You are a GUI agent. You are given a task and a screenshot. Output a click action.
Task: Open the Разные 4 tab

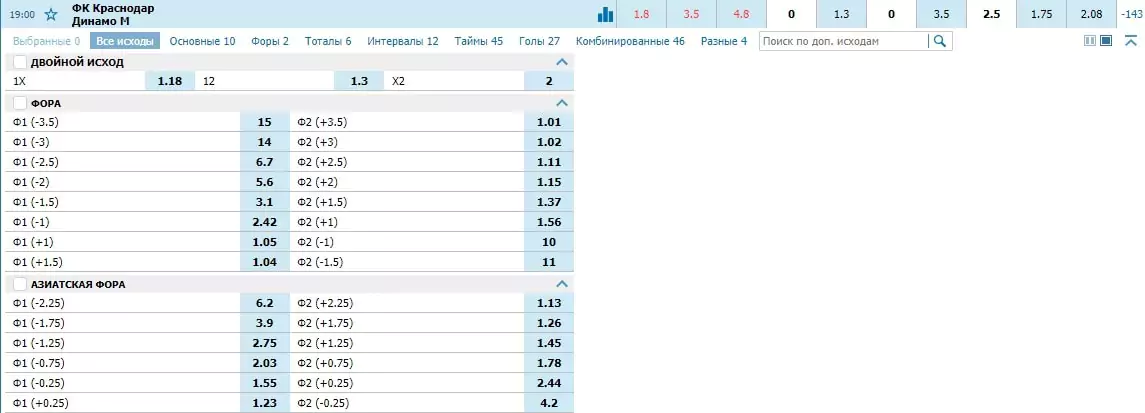pyautogui.click(x=724, y=41)
